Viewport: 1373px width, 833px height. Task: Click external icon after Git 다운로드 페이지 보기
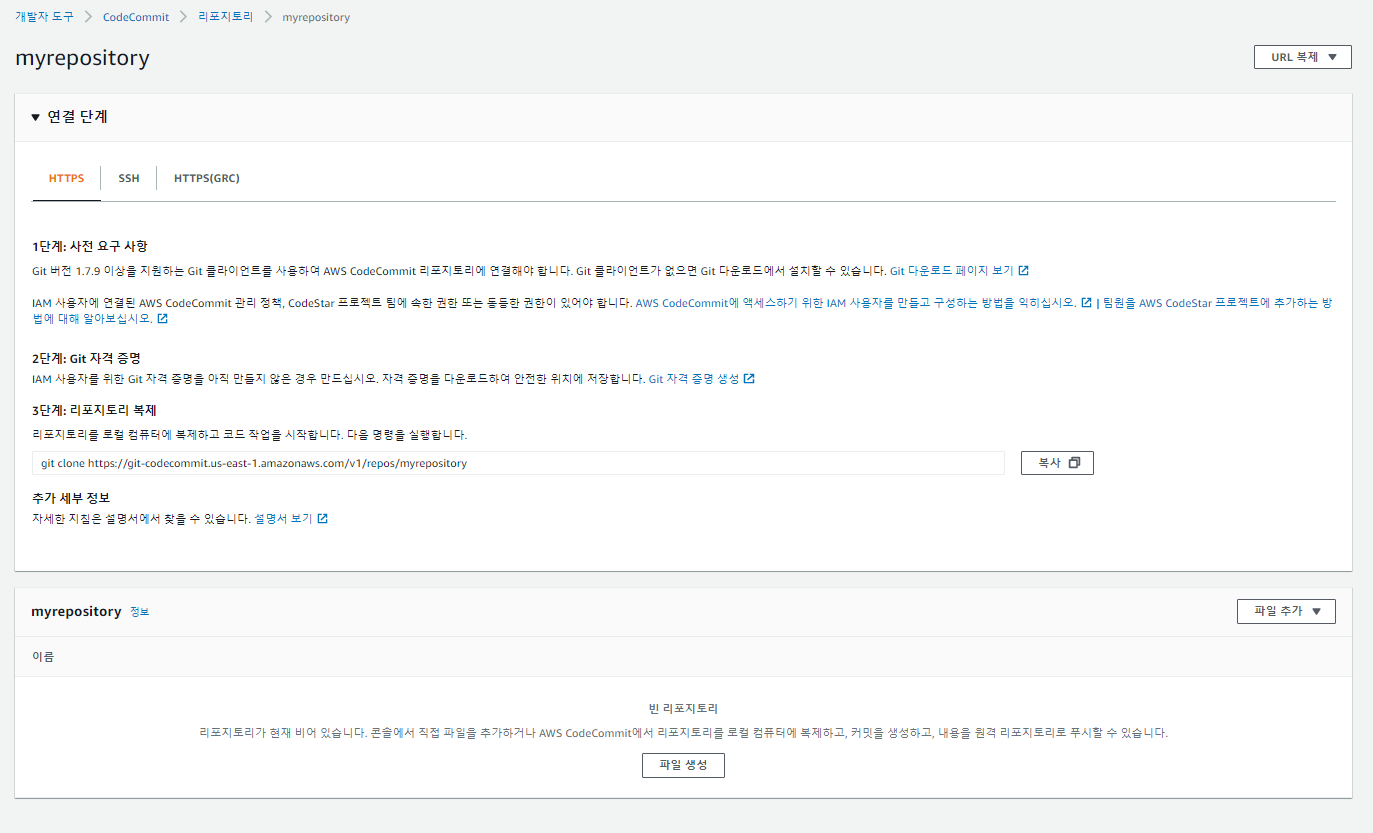[1023, 271]
